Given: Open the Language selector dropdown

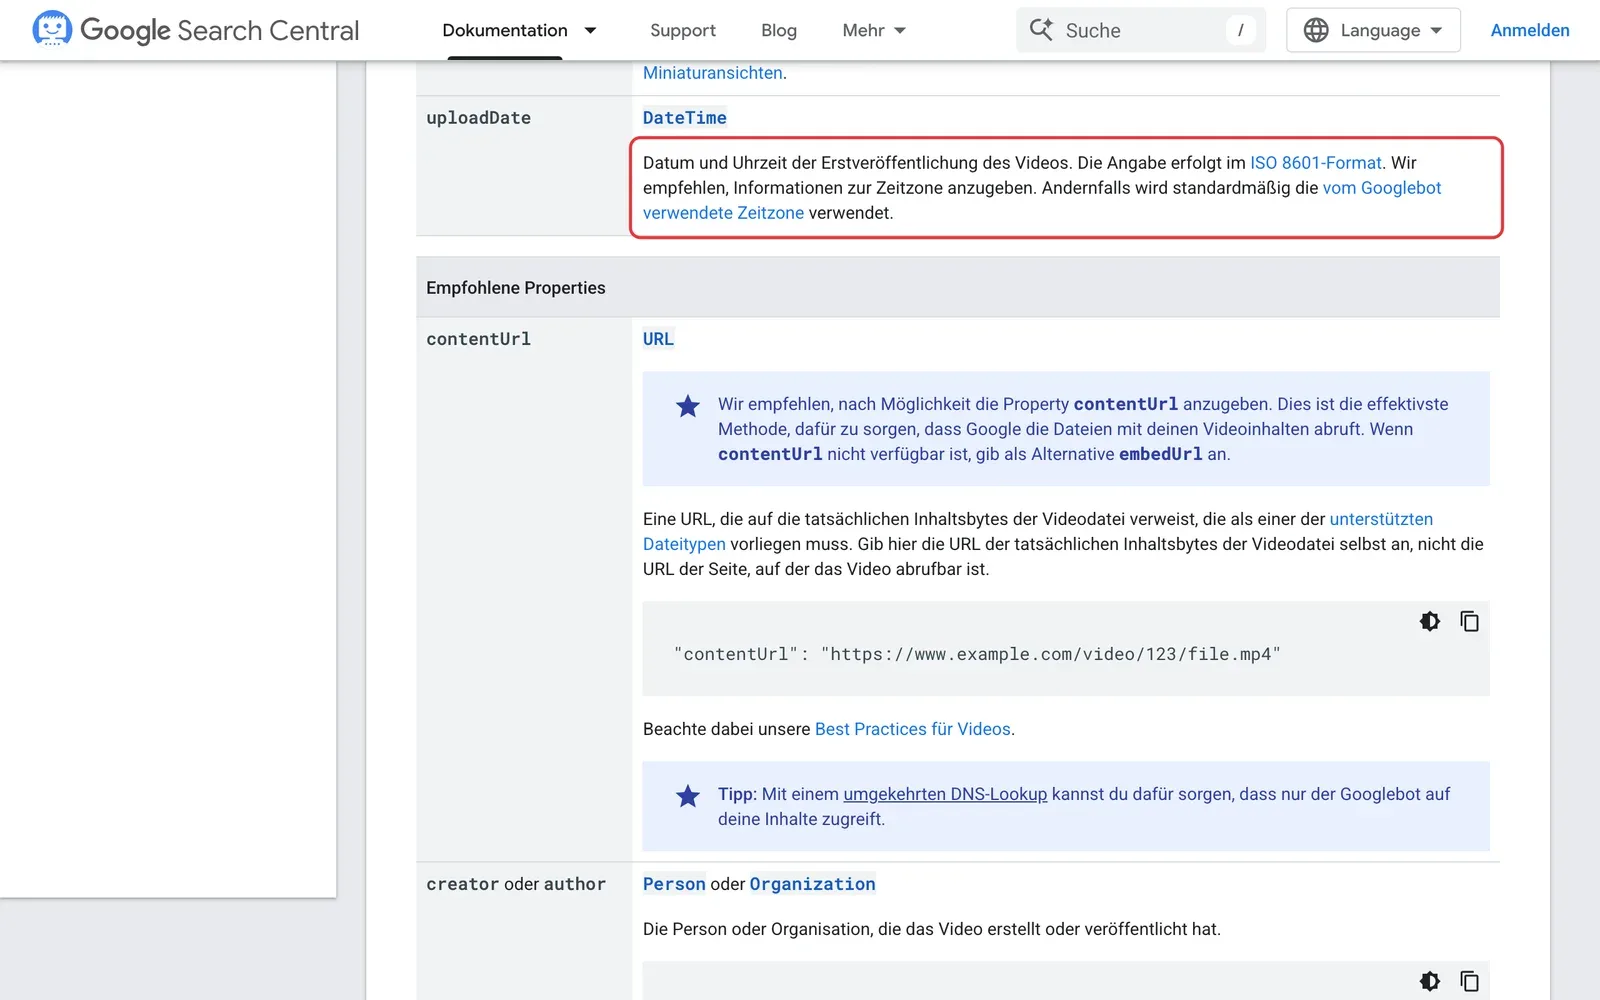Looking at the screenshot, I should (x=1373, y=30).
